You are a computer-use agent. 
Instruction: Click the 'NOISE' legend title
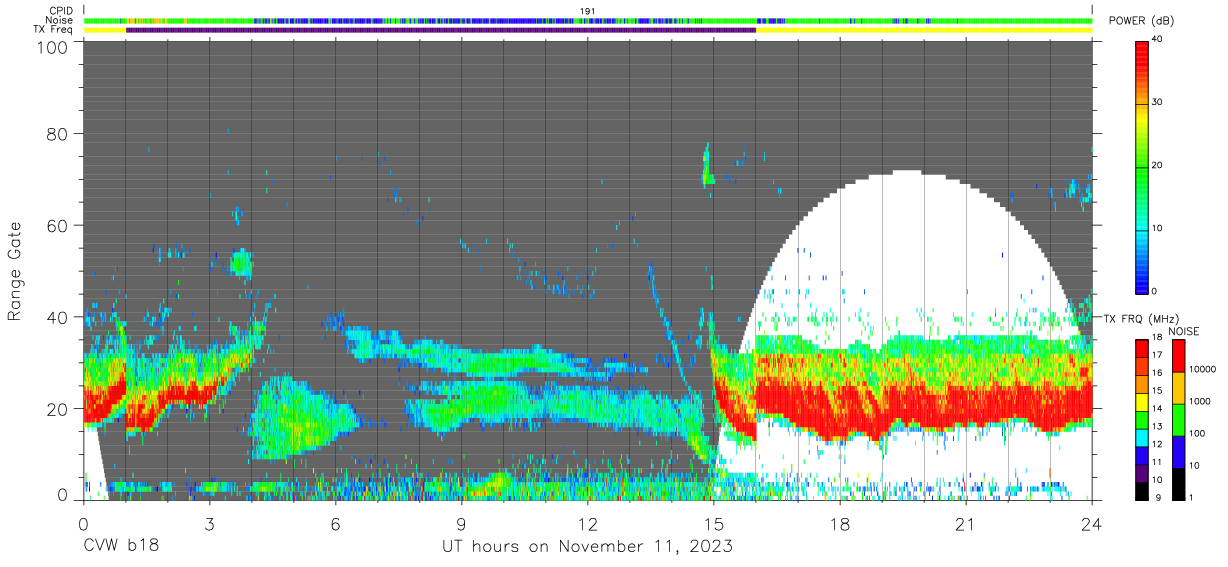pyautogui.click(x=1186, y=331)
